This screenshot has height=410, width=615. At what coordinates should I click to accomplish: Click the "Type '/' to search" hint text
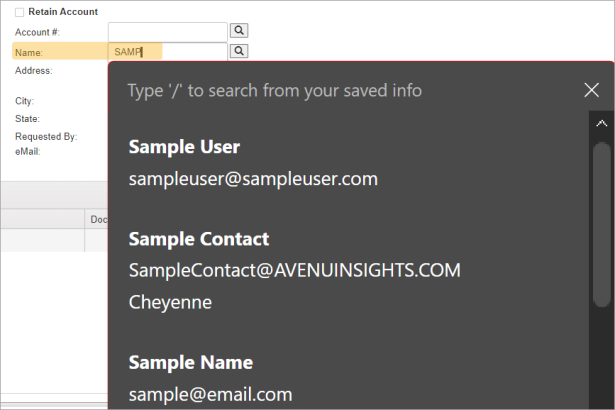click(274, 91)
